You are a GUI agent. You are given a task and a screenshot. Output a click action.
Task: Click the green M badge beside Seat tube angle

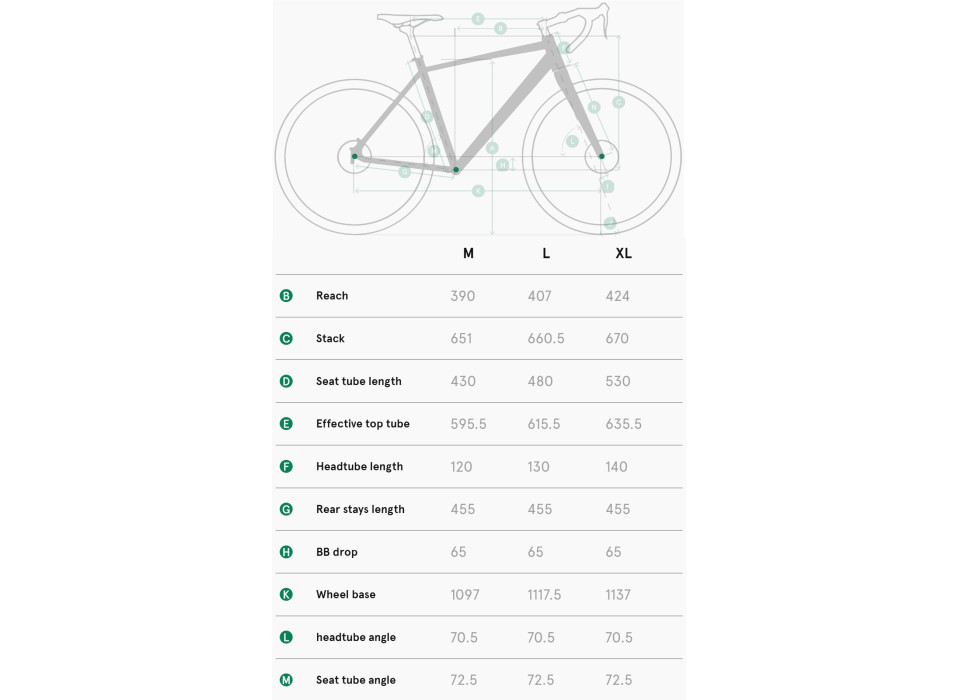286,680
